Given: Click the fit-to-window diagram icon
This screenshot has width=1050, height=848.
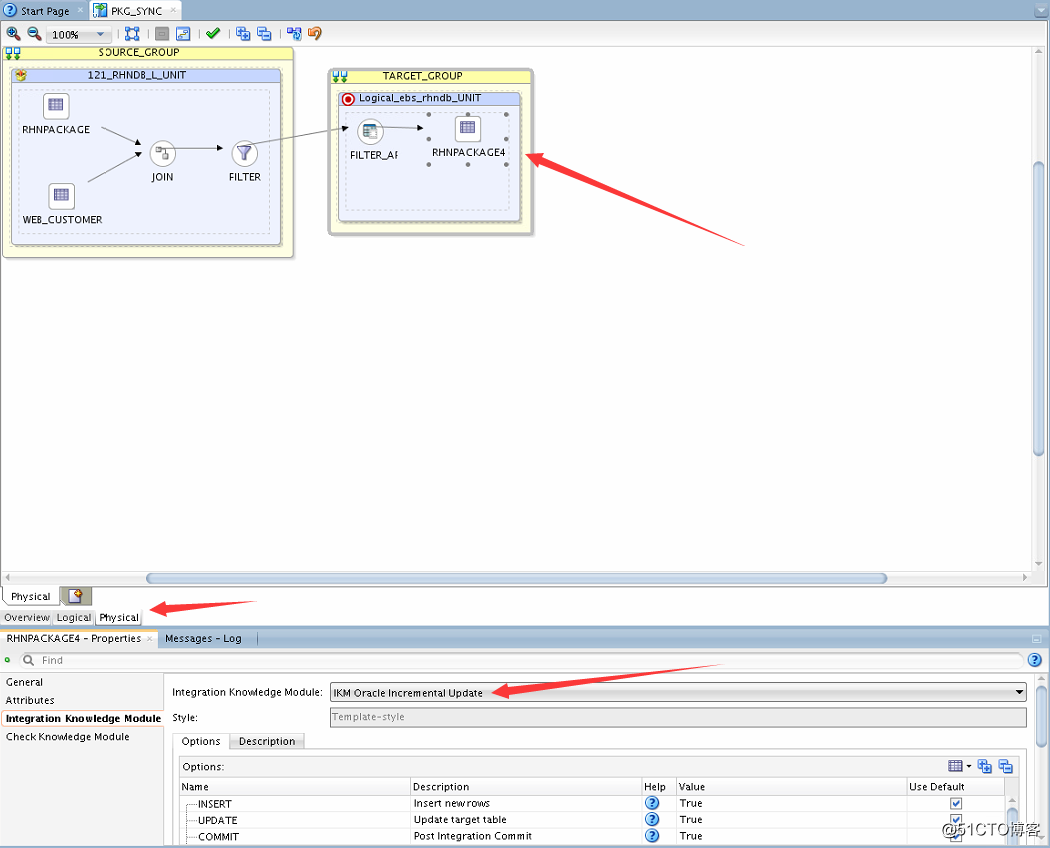Looking at the screenshot, I should pos(132,33).
